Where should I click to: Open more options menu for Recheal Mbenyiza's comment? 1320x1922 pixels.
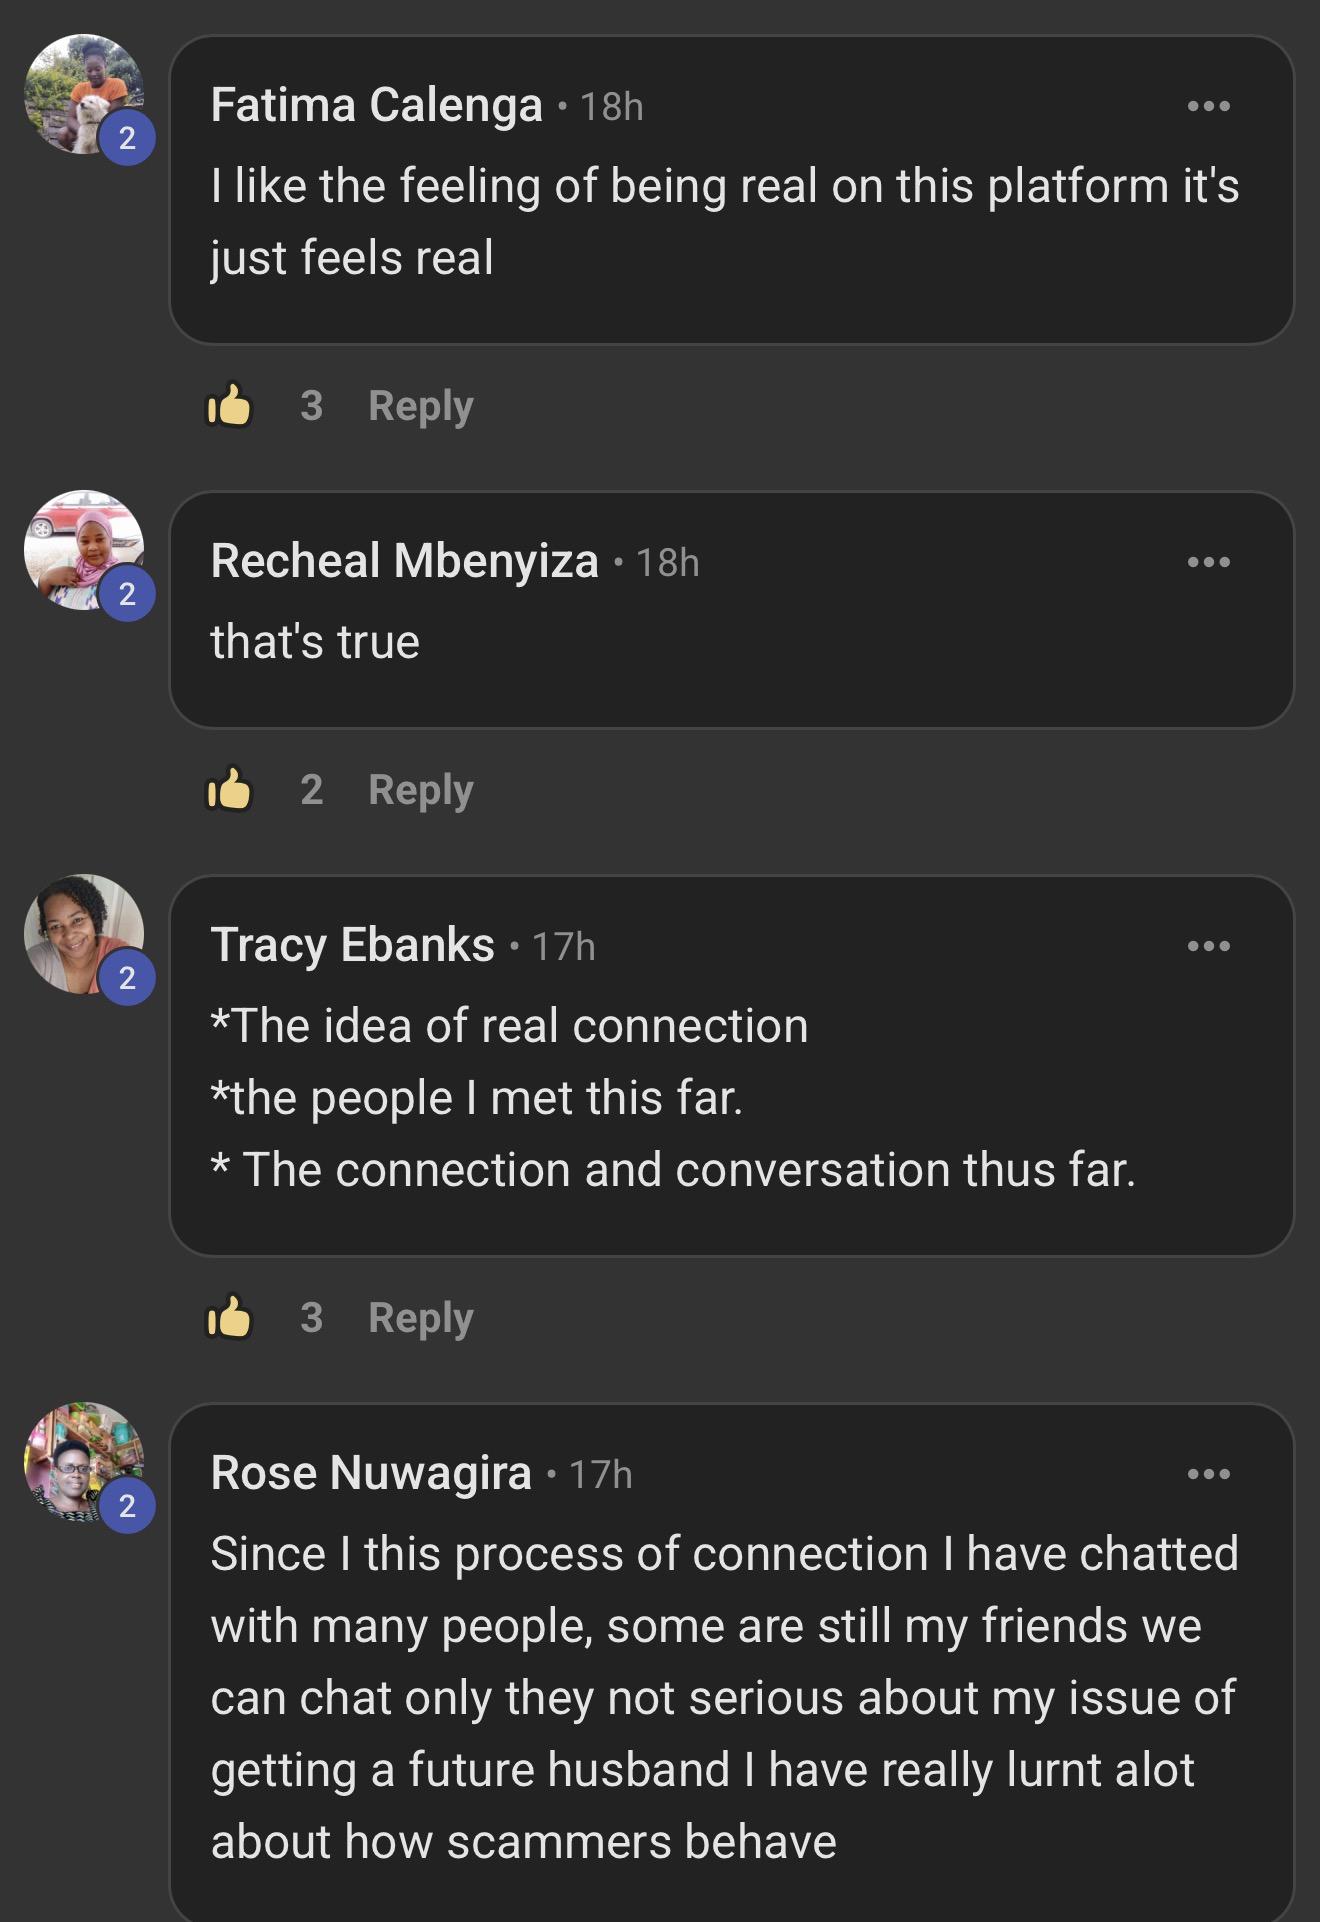(1208, 562)
